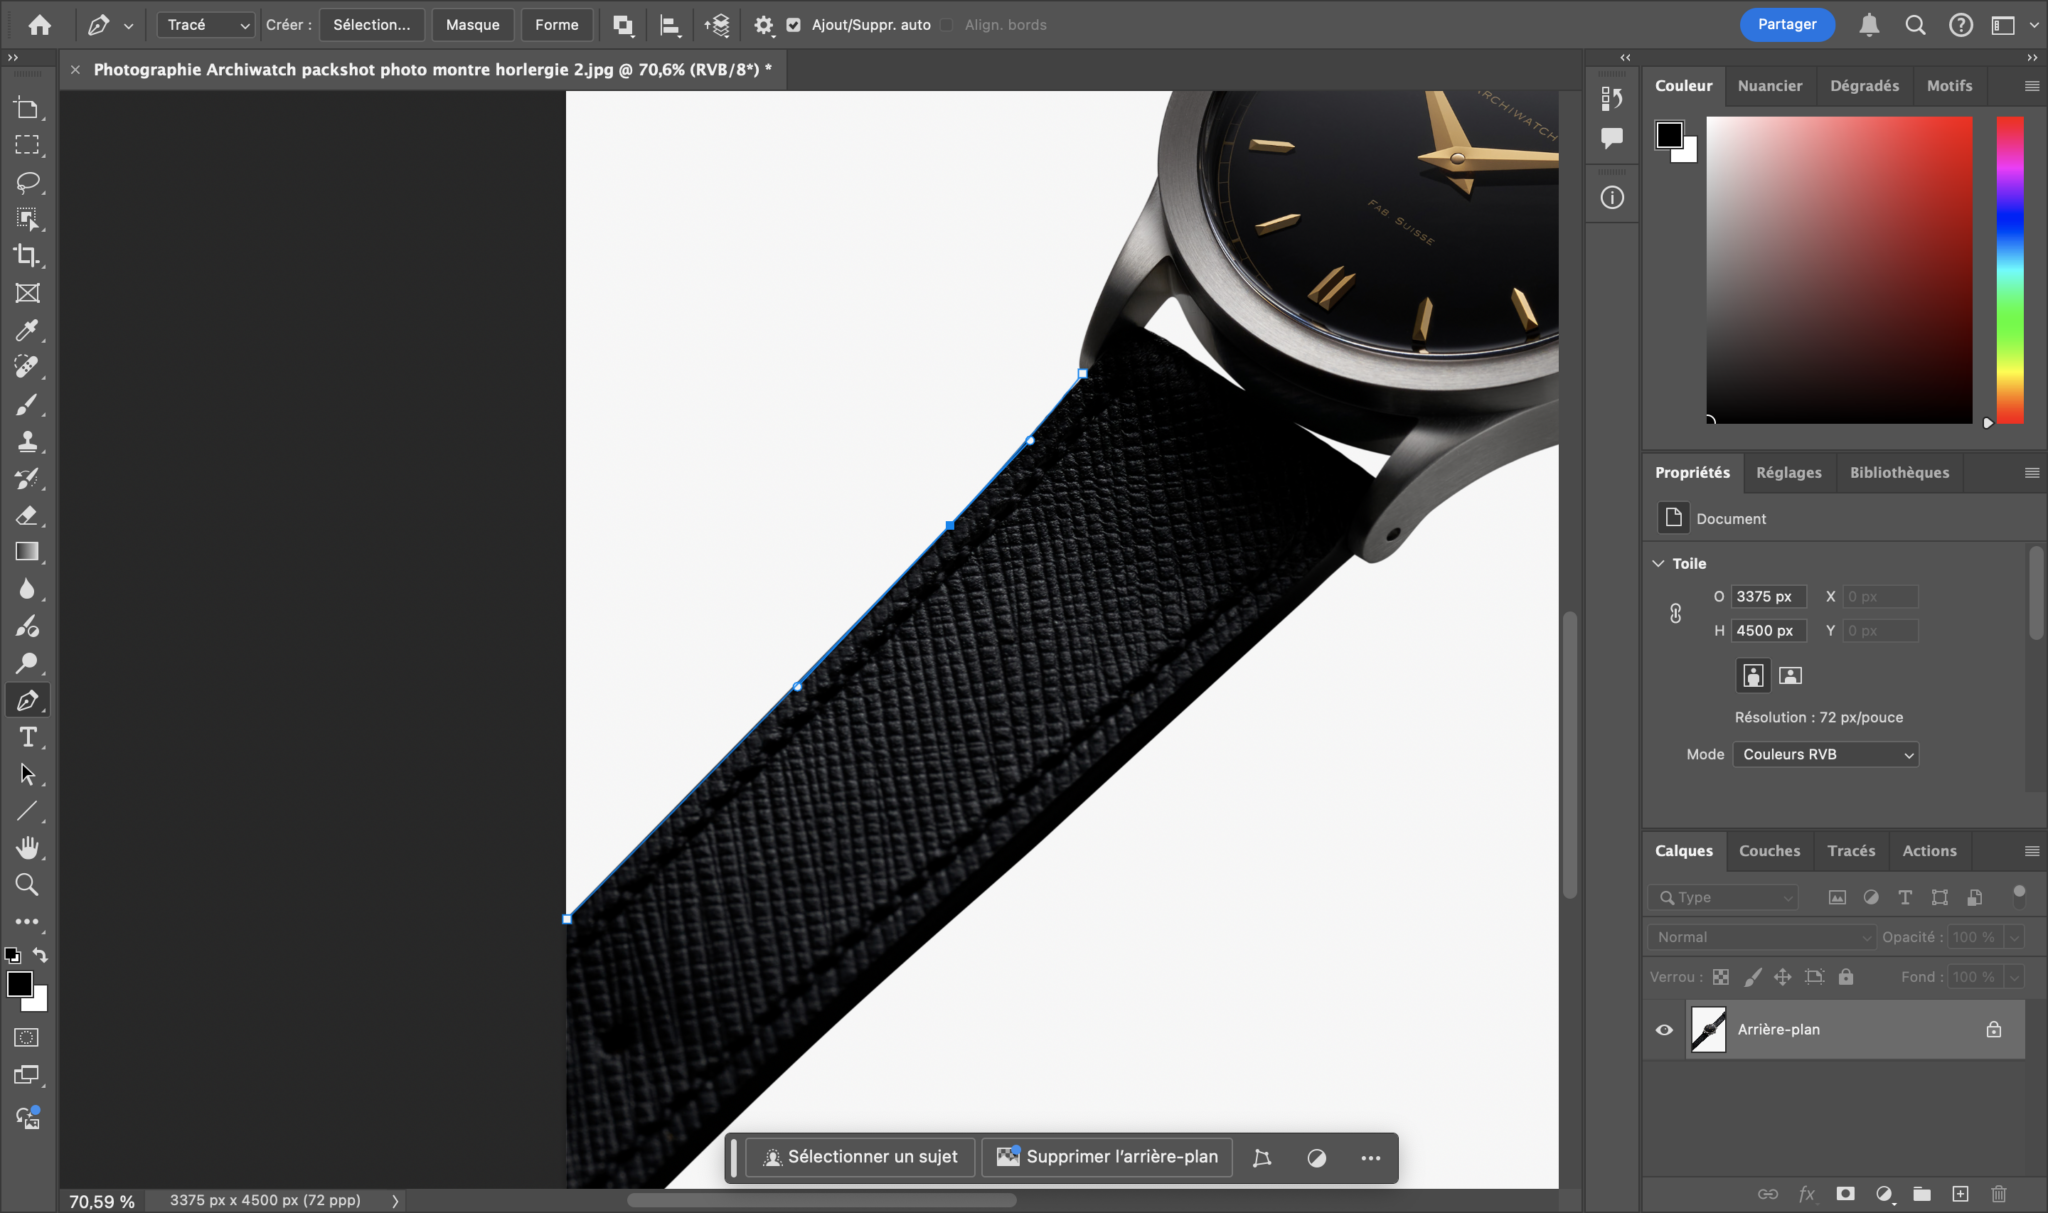The image size is (2048, 1213).
Task: Open the Tracé mode dropdown
Action: (x=206, y=25)
